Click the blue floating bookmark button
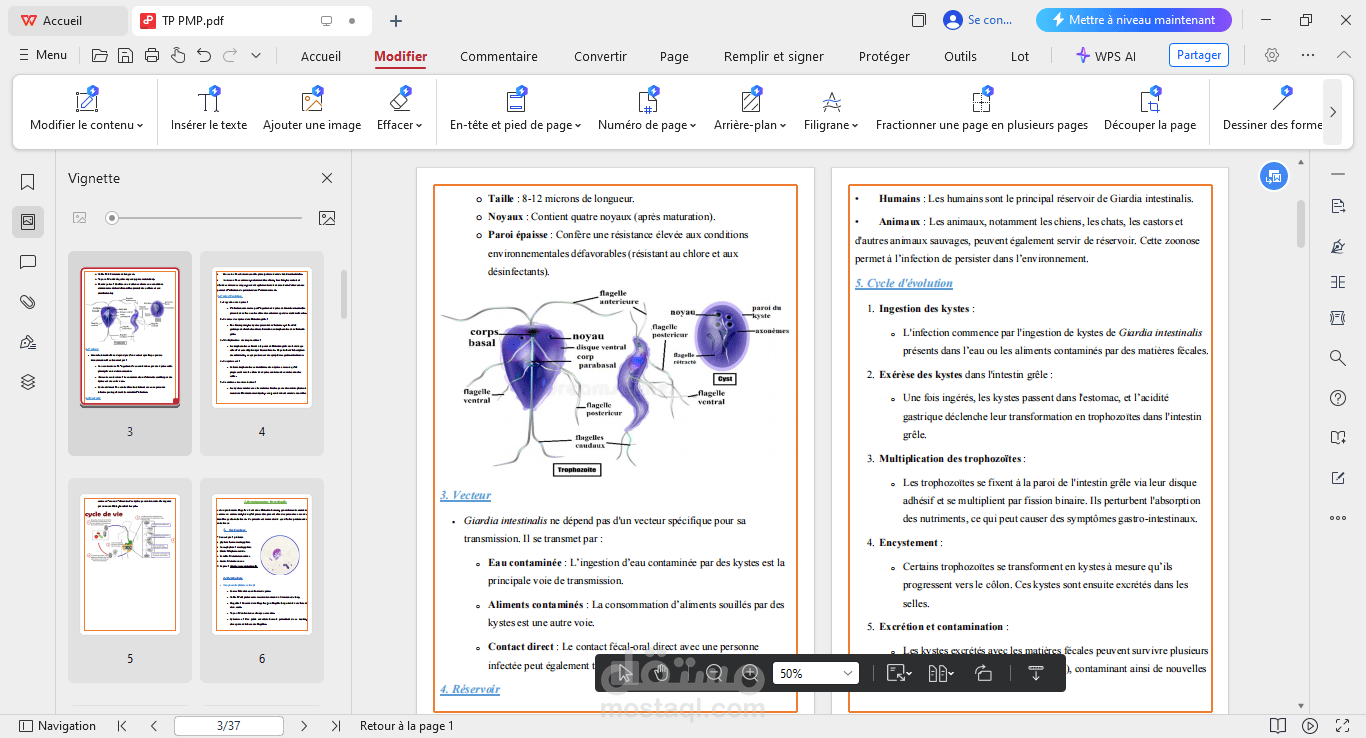Screen dimensions: 1366x738 tap(1273, 176)
